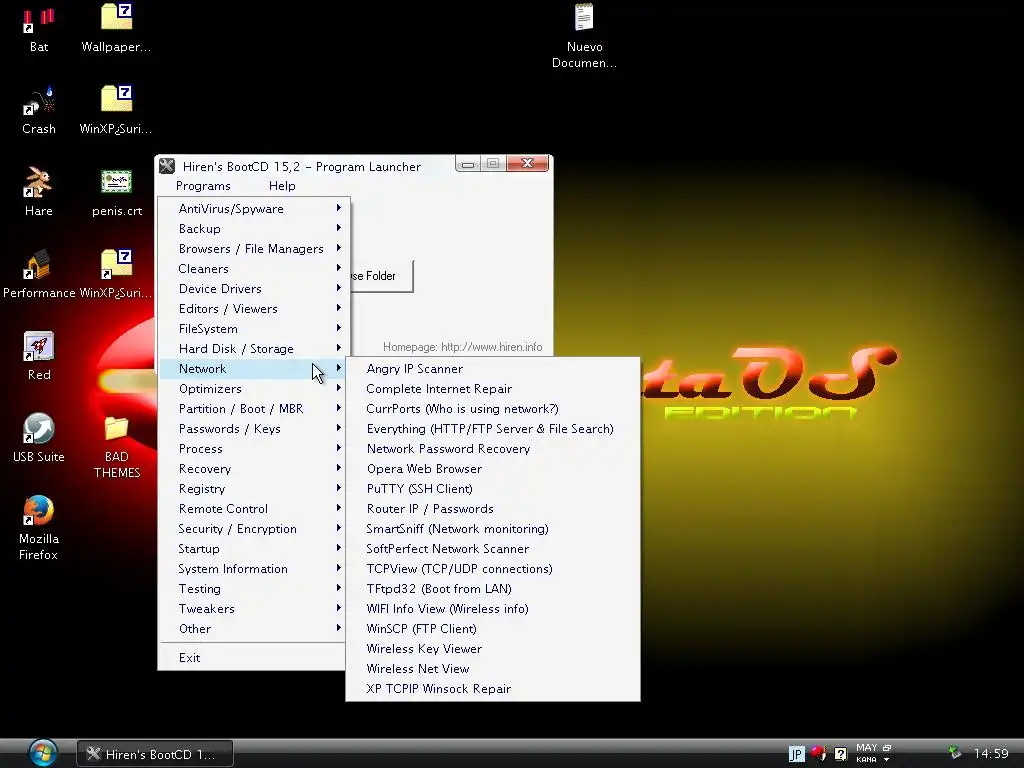This screenshot has height=768, width=1024.
Task: Expand the AntiVirus/Spyware submenu
Action: (254, 209)
